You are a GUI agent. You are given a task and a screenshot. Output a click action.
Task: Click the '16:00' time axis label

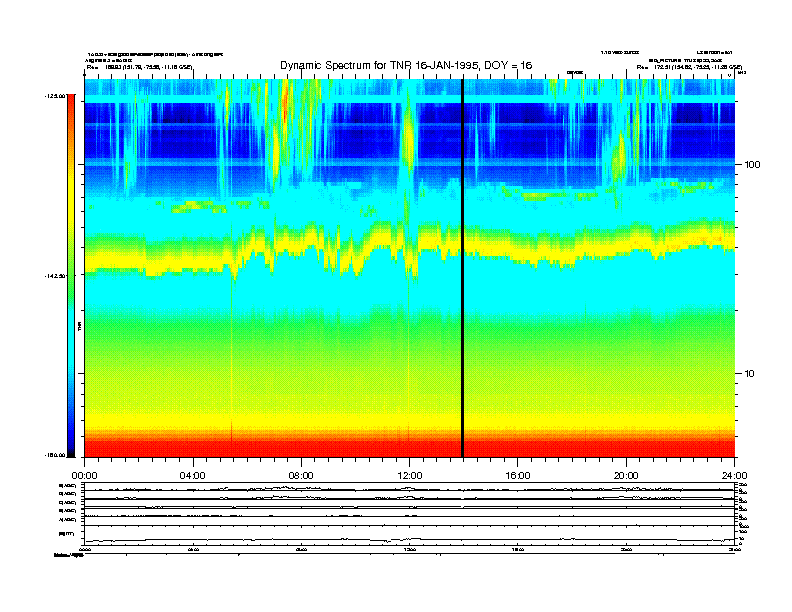click(518, 476)
